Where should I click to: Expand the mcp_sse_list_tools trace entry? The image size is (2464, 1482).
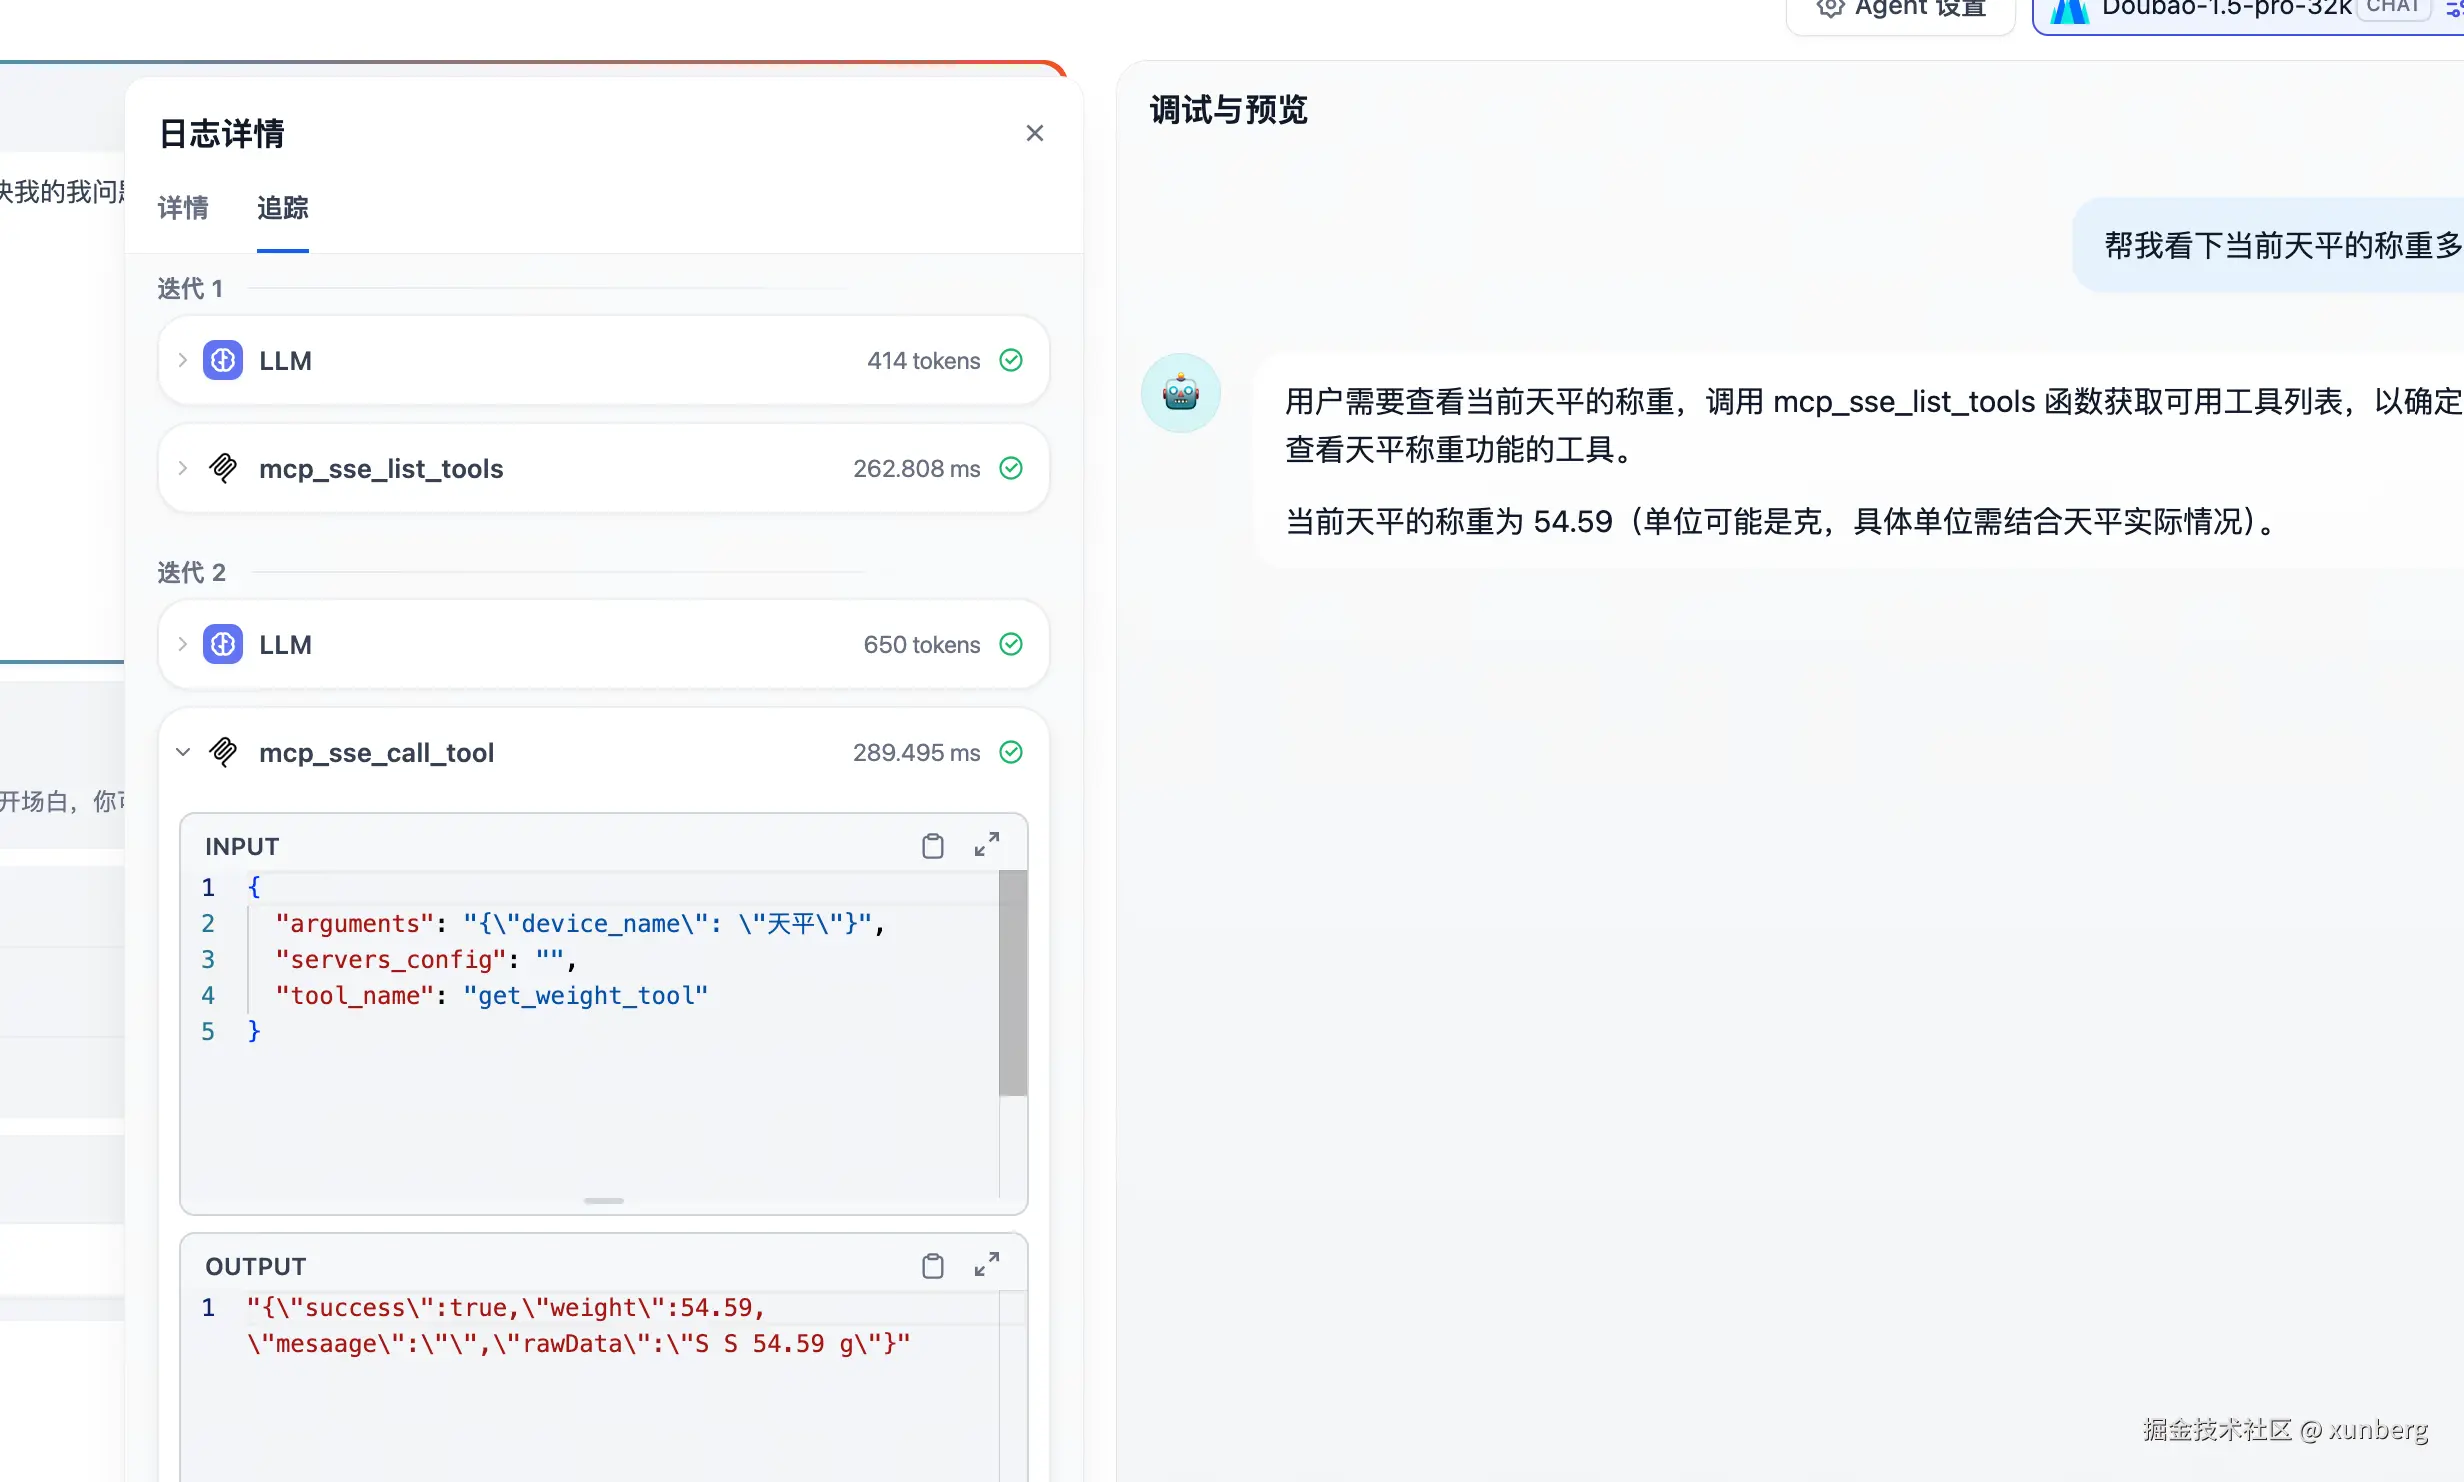182,468
